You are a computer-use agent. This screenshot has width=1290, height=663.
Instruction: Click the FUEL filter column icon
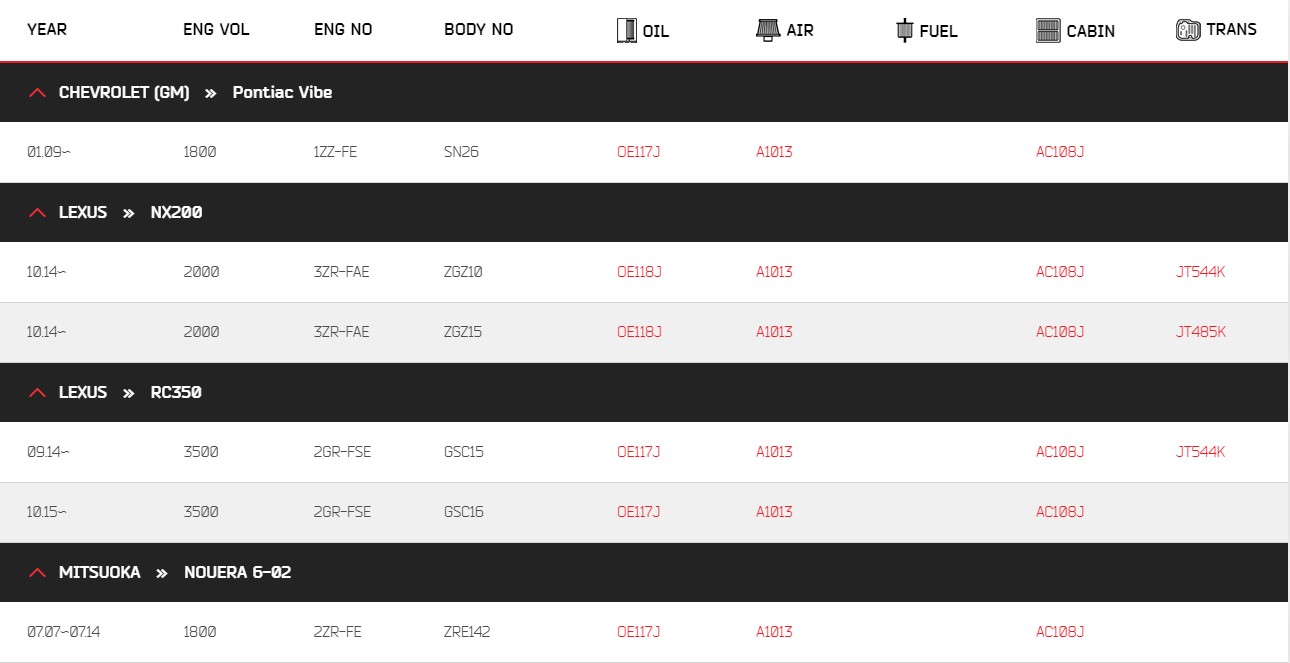point(904,30)
